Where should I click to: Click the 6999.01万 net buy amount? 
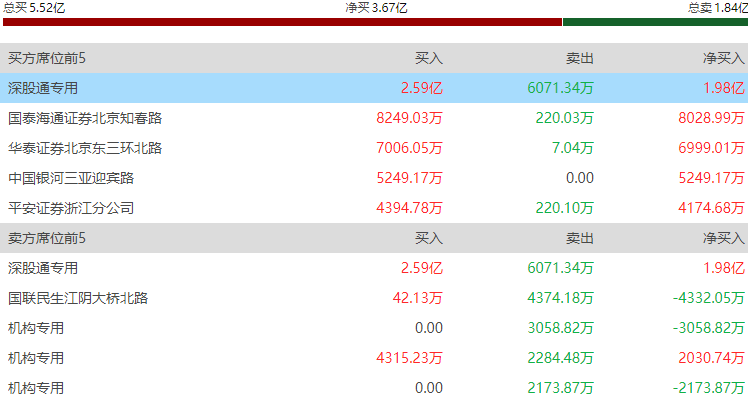[x=711, y=148]
